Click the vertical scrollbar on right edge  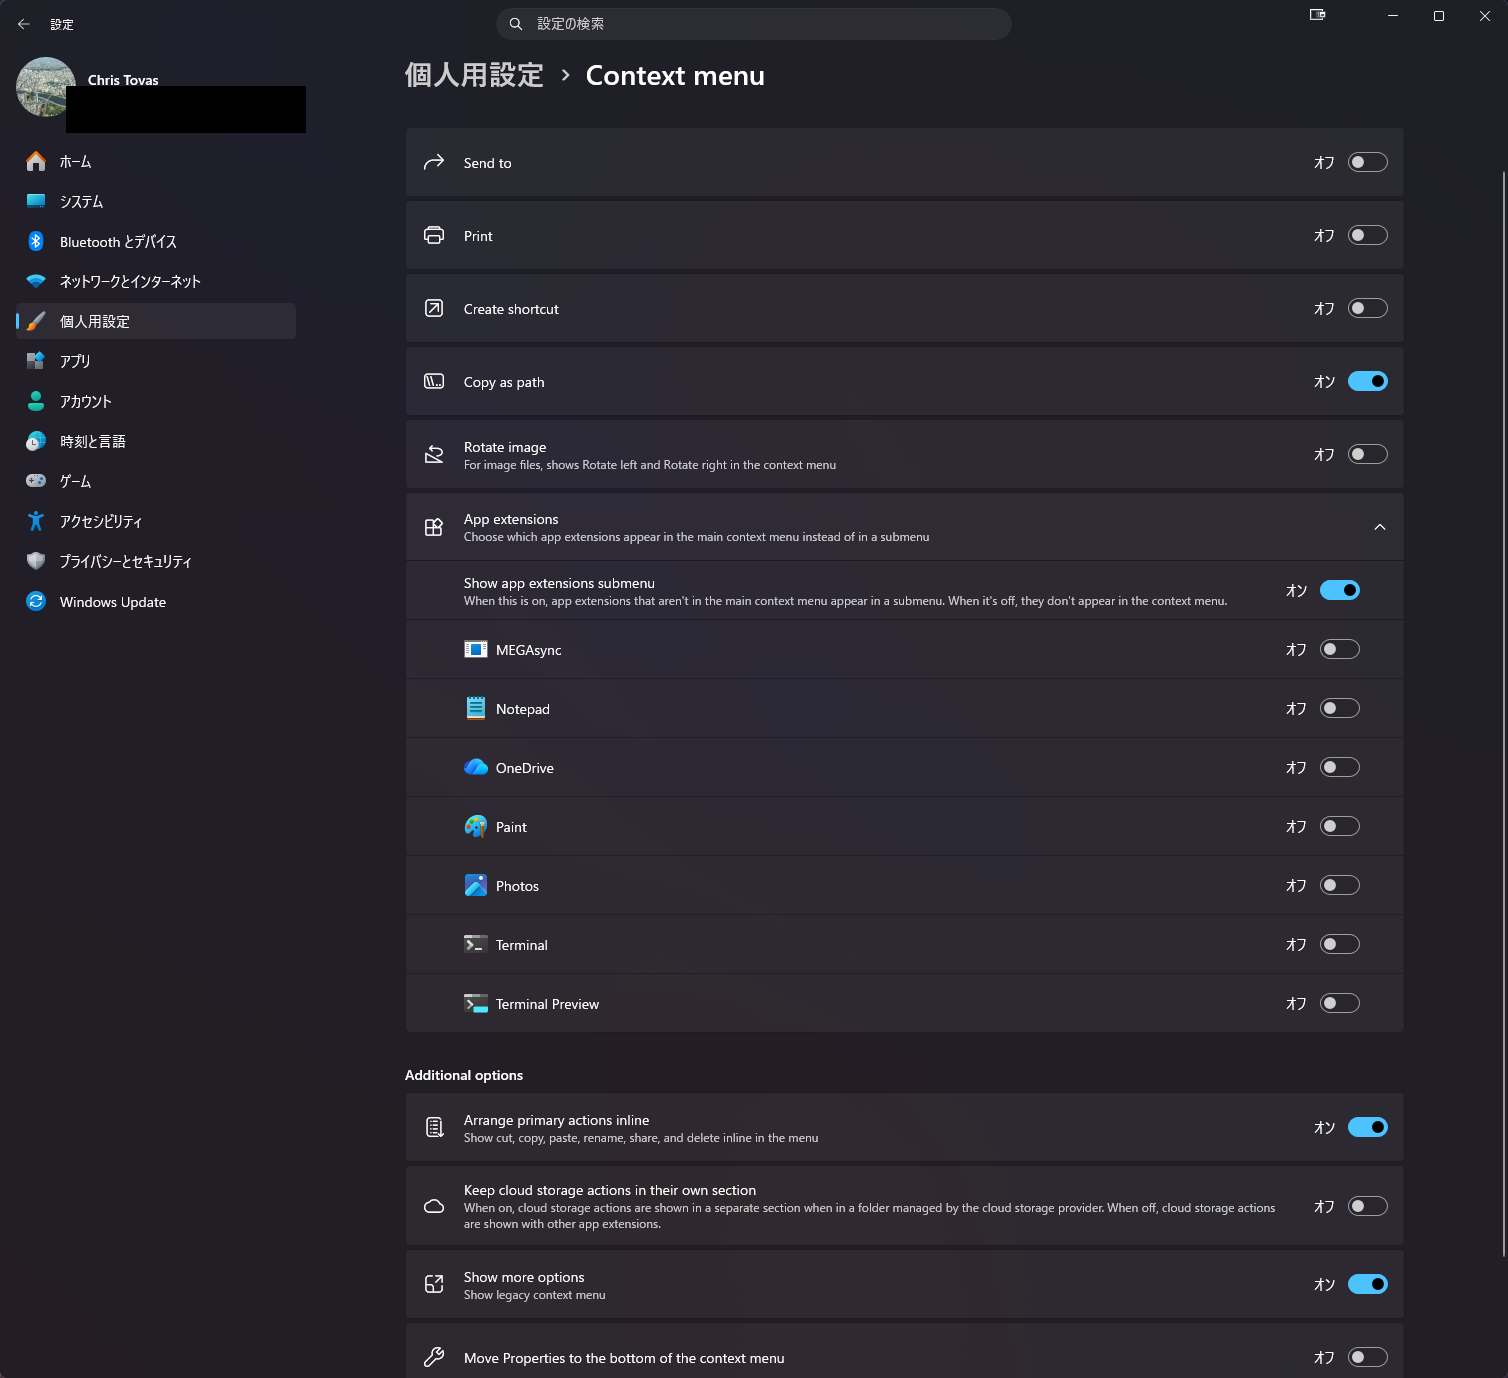(x=1503, y=713)
